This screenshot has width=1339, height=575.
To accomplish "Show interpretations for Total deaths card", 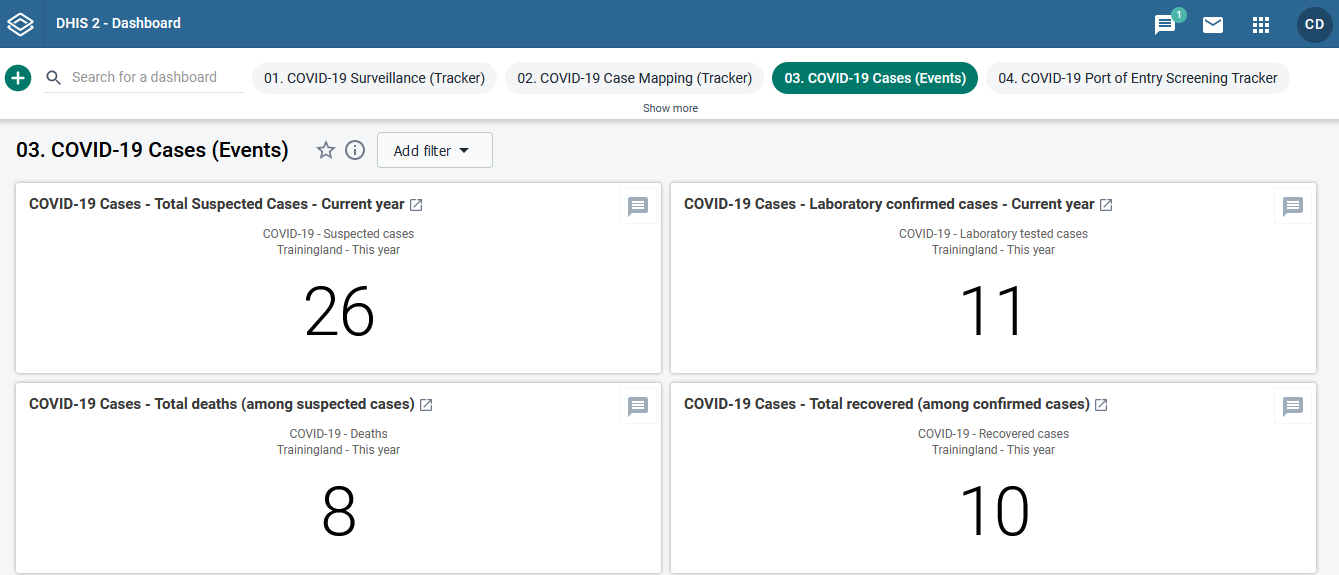I will [x=638, y=406].
